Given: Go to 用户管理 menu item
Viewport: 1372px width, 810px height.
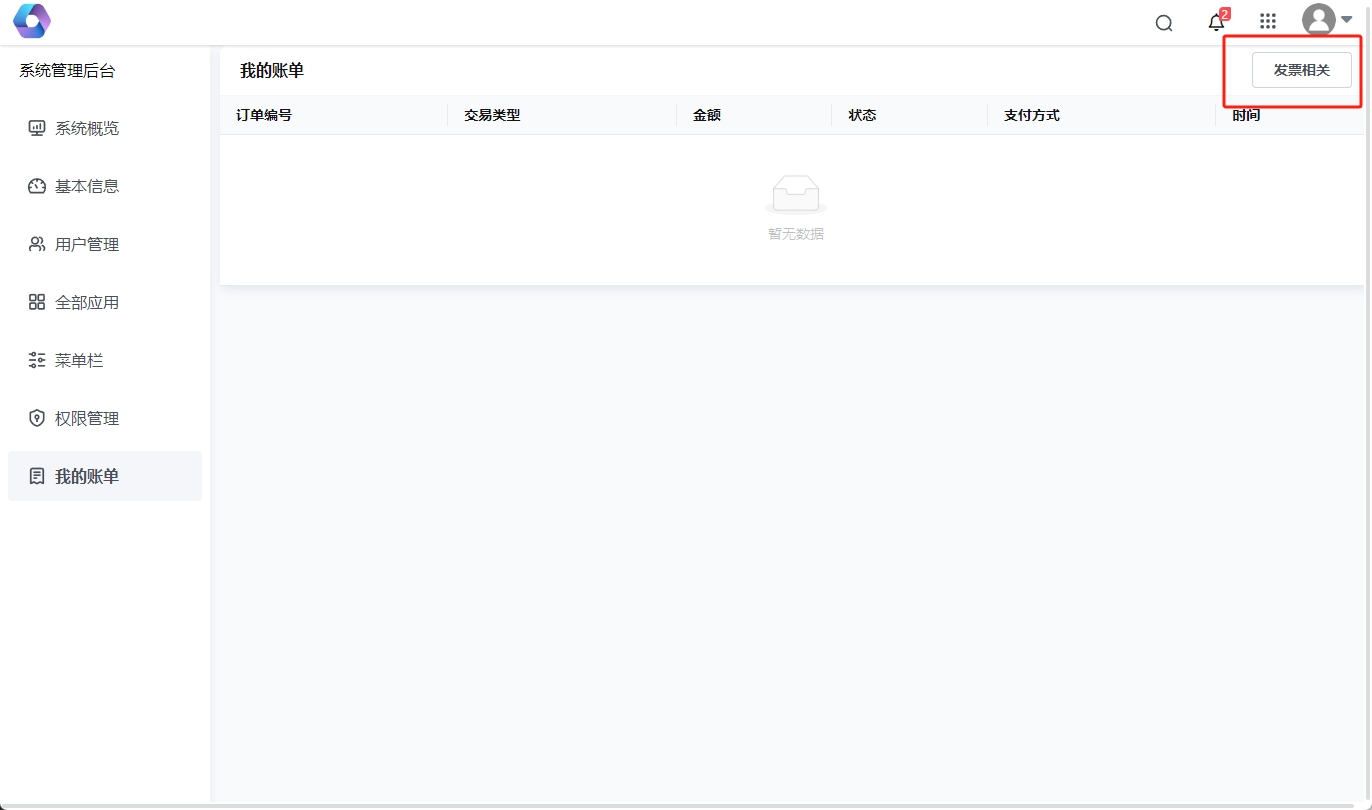Looking at the screenshot, I should pos(87,244).
